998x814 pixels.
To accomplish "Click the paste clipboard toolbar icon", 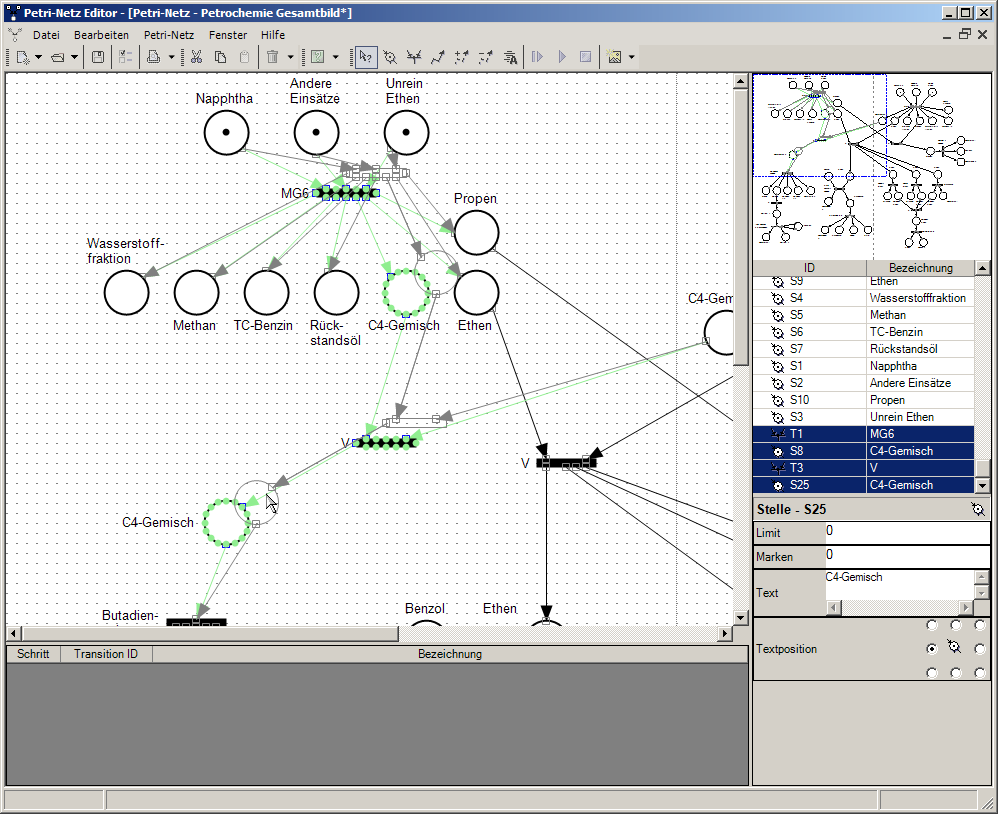I will 244,57.
